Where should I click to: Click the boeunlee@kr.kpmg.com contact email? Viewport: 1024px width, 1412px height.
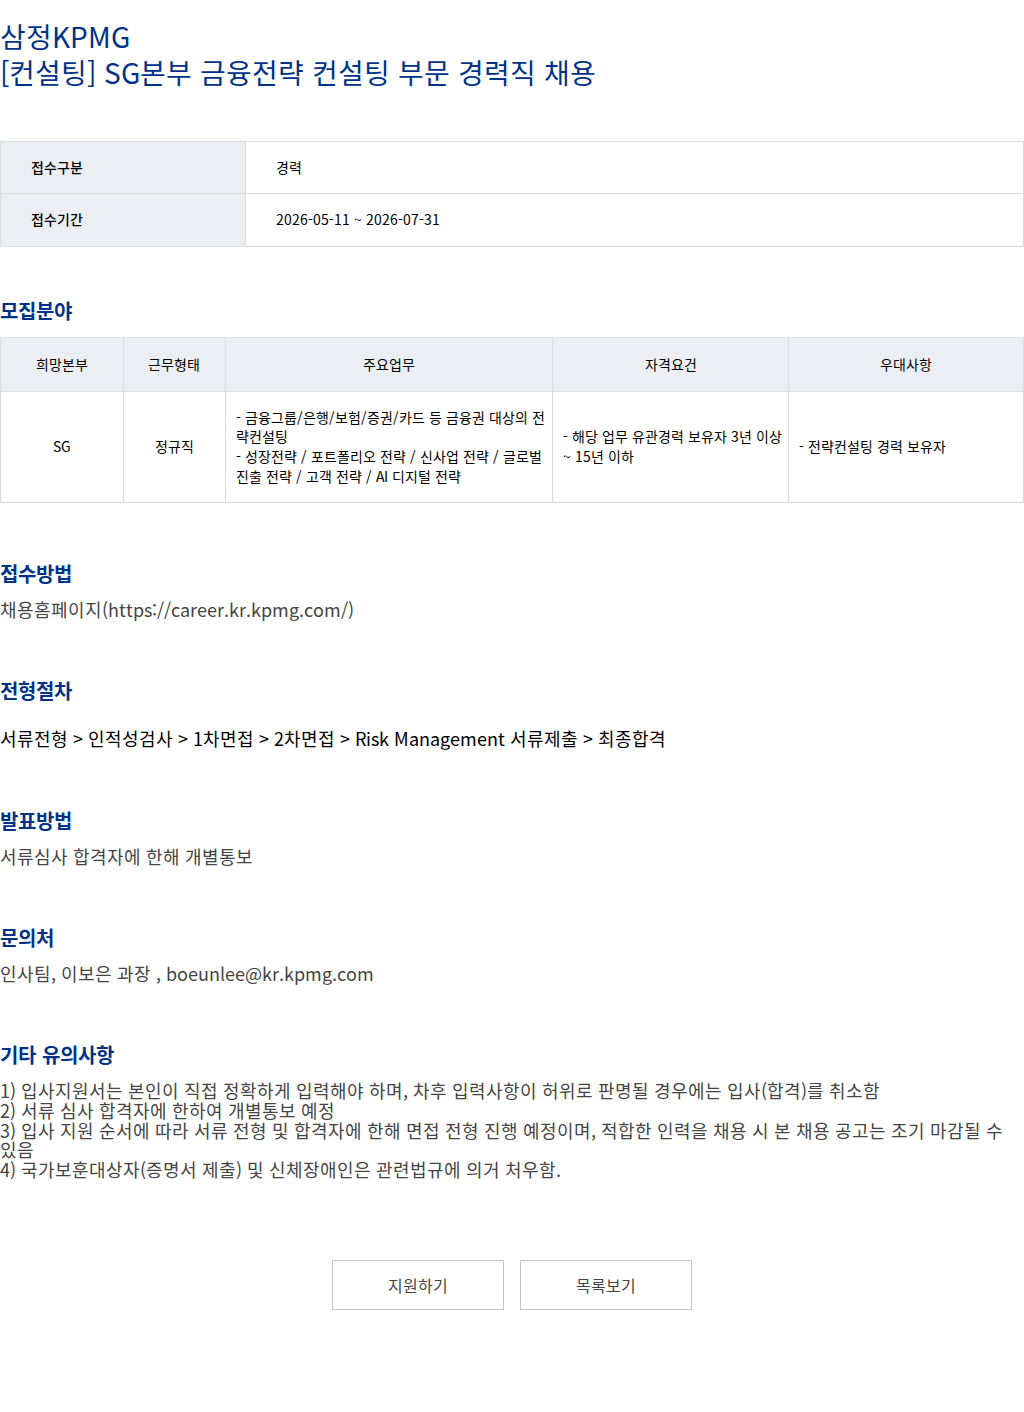click(270, 974)
